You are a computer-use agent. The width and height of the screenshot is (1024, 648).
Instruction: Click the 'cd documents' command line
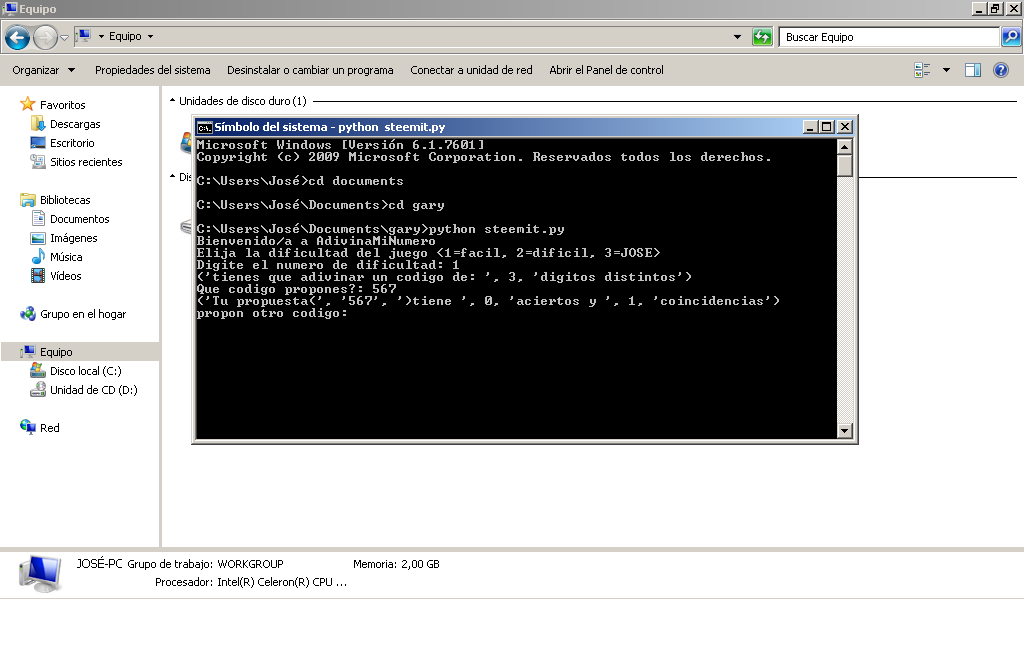click(300, 180)
